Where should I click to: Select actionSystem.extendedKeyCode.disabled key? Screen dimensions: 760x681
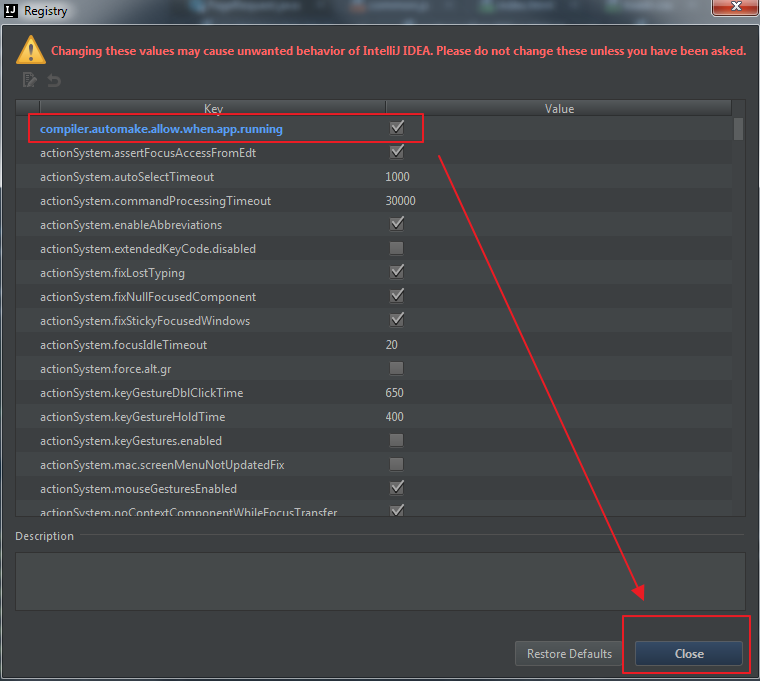tap(148, 249)
